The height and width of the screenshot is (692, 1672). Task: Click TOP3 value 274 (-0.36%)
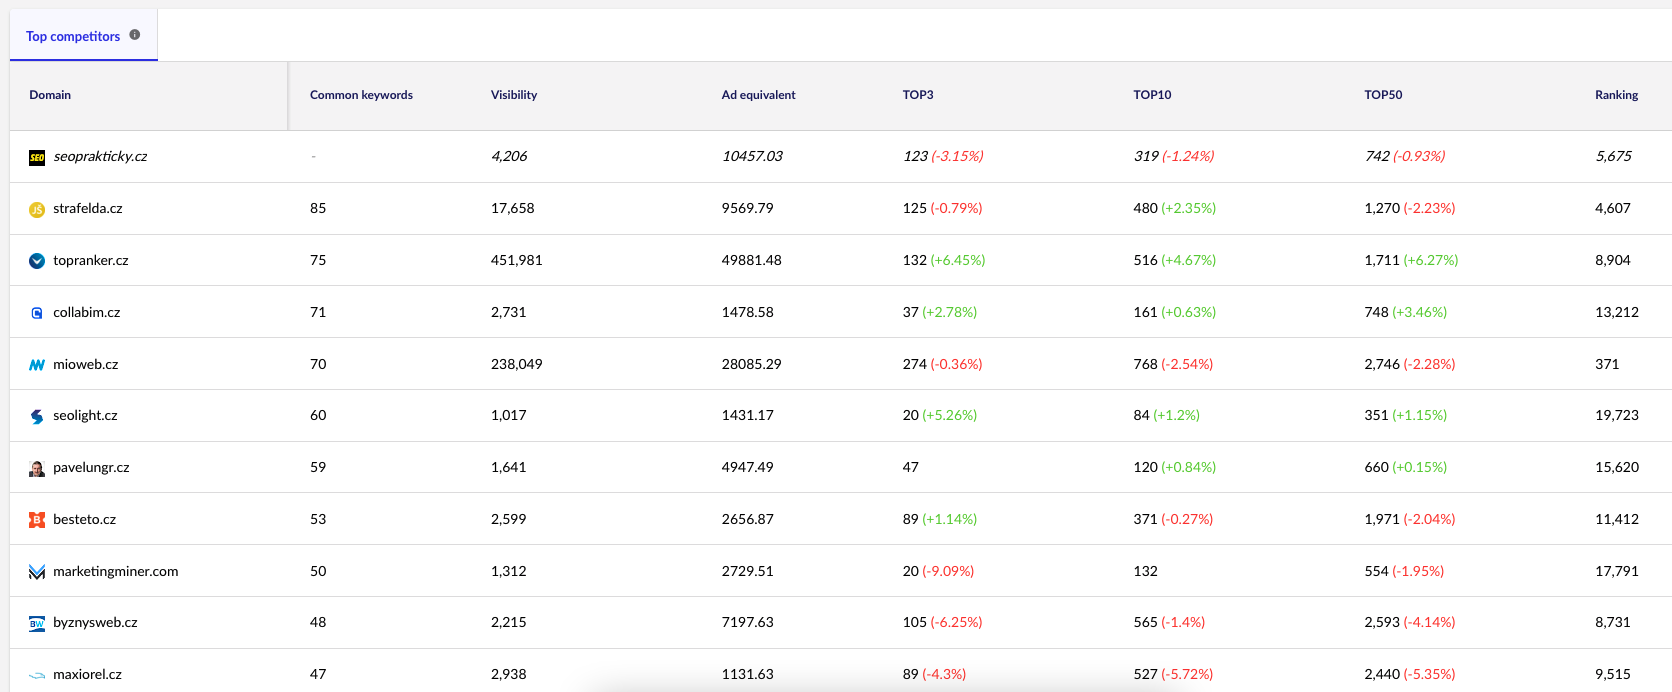(943, 364)
